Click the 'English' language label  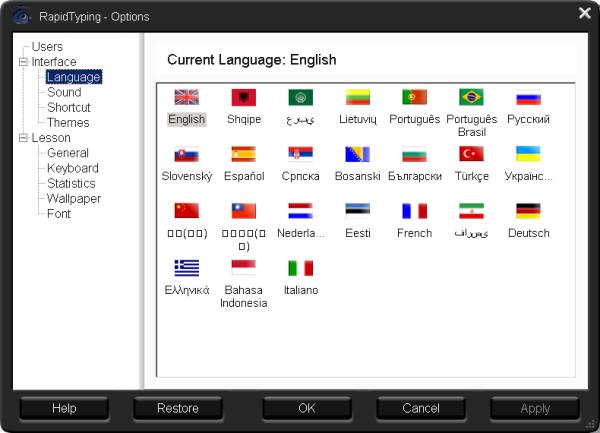[187, 119]
